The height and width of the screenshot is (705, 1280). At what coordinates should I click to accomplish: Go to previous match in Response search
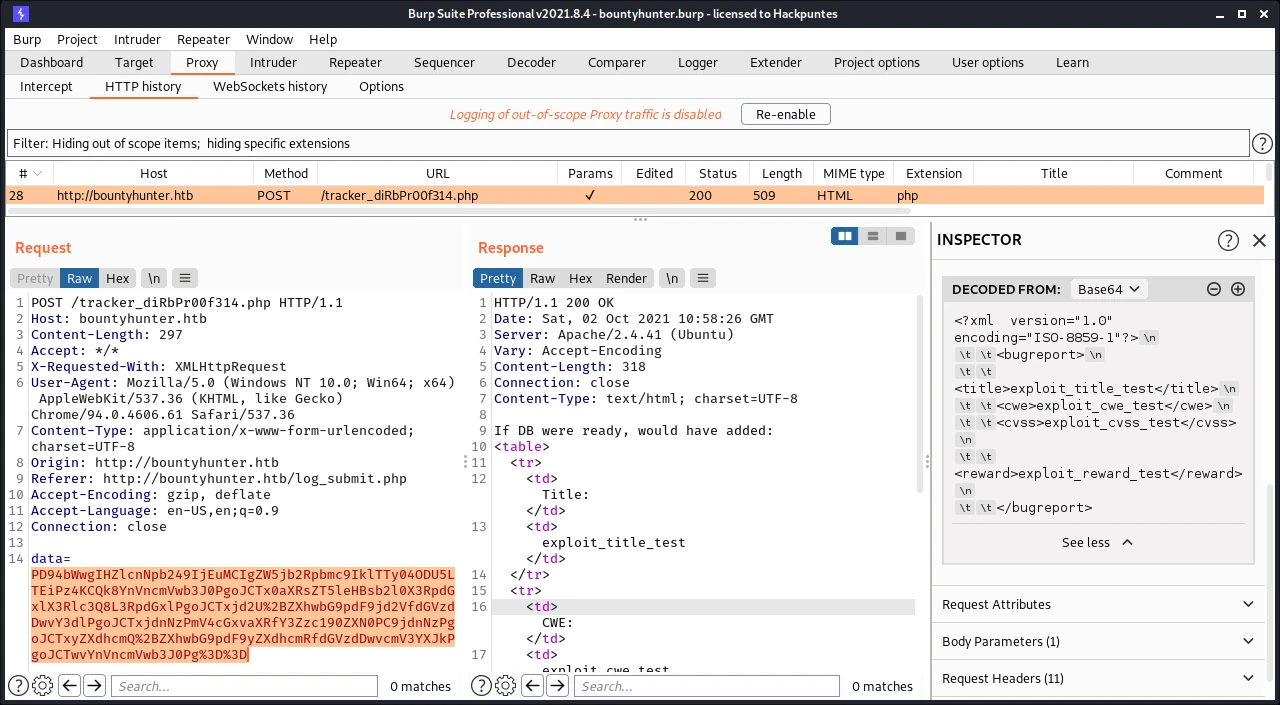point(532,686)
